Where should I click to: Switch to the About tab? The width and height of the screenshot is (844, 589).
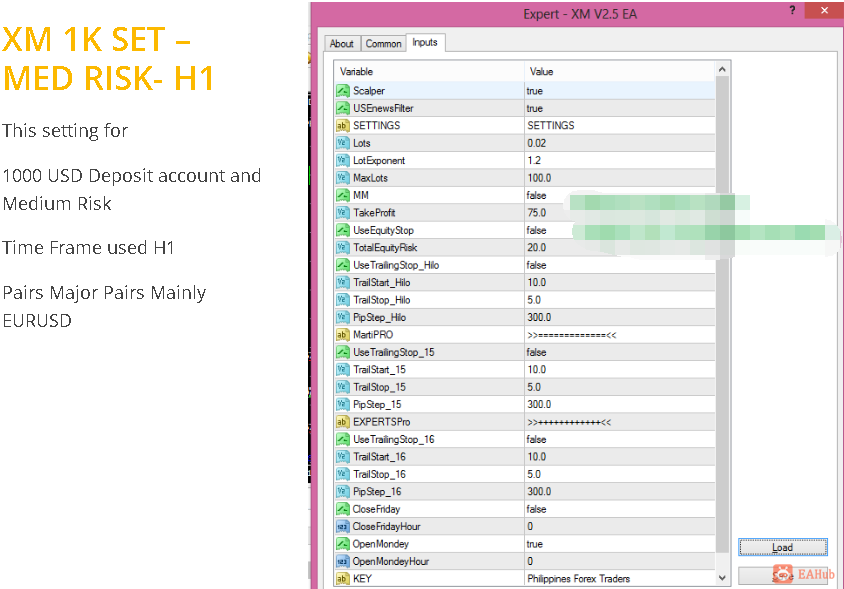[342, 44]
